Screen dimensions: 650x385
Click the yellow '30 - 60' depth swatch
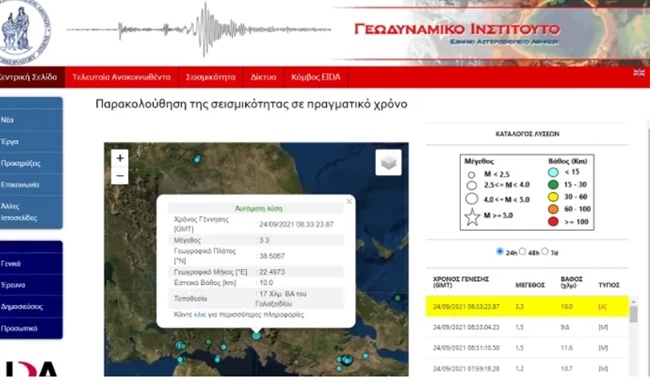pos(553,197)
